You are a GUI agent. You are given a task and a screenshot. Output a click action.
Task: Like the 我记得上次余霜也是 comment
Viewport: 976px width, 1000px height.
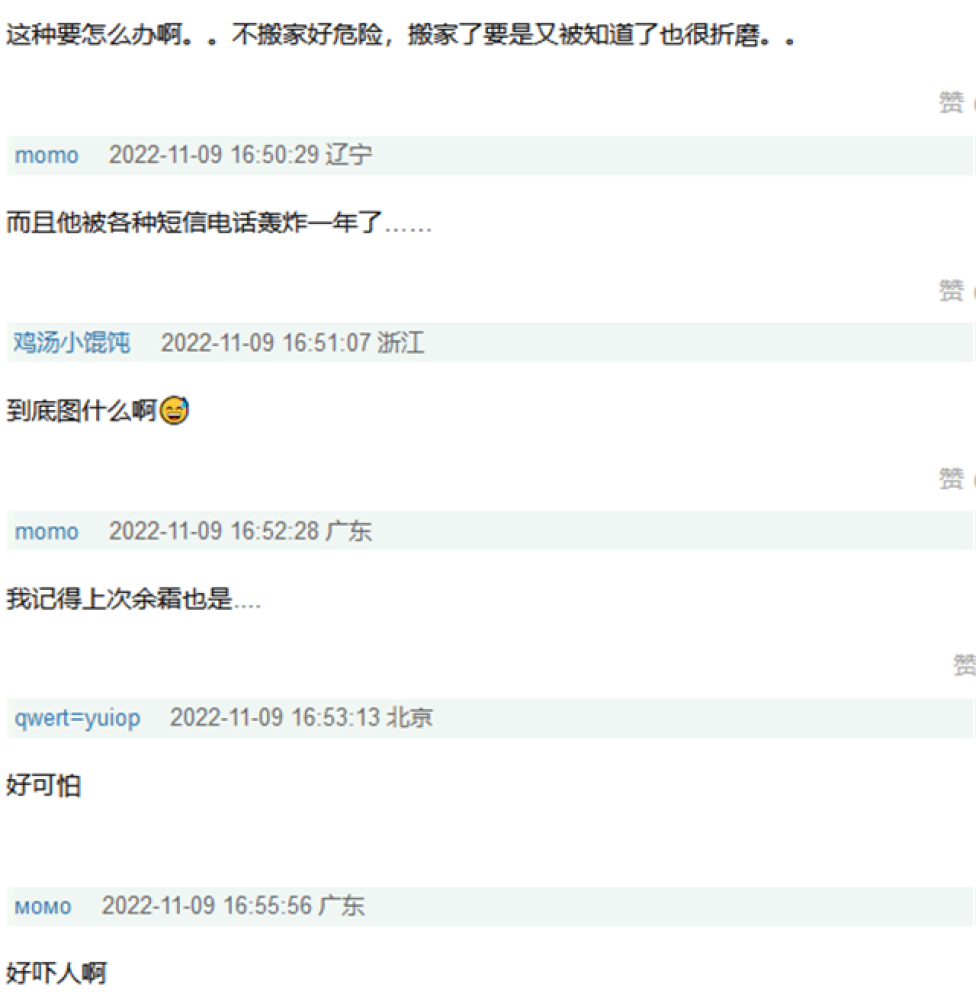pos(965,665)
